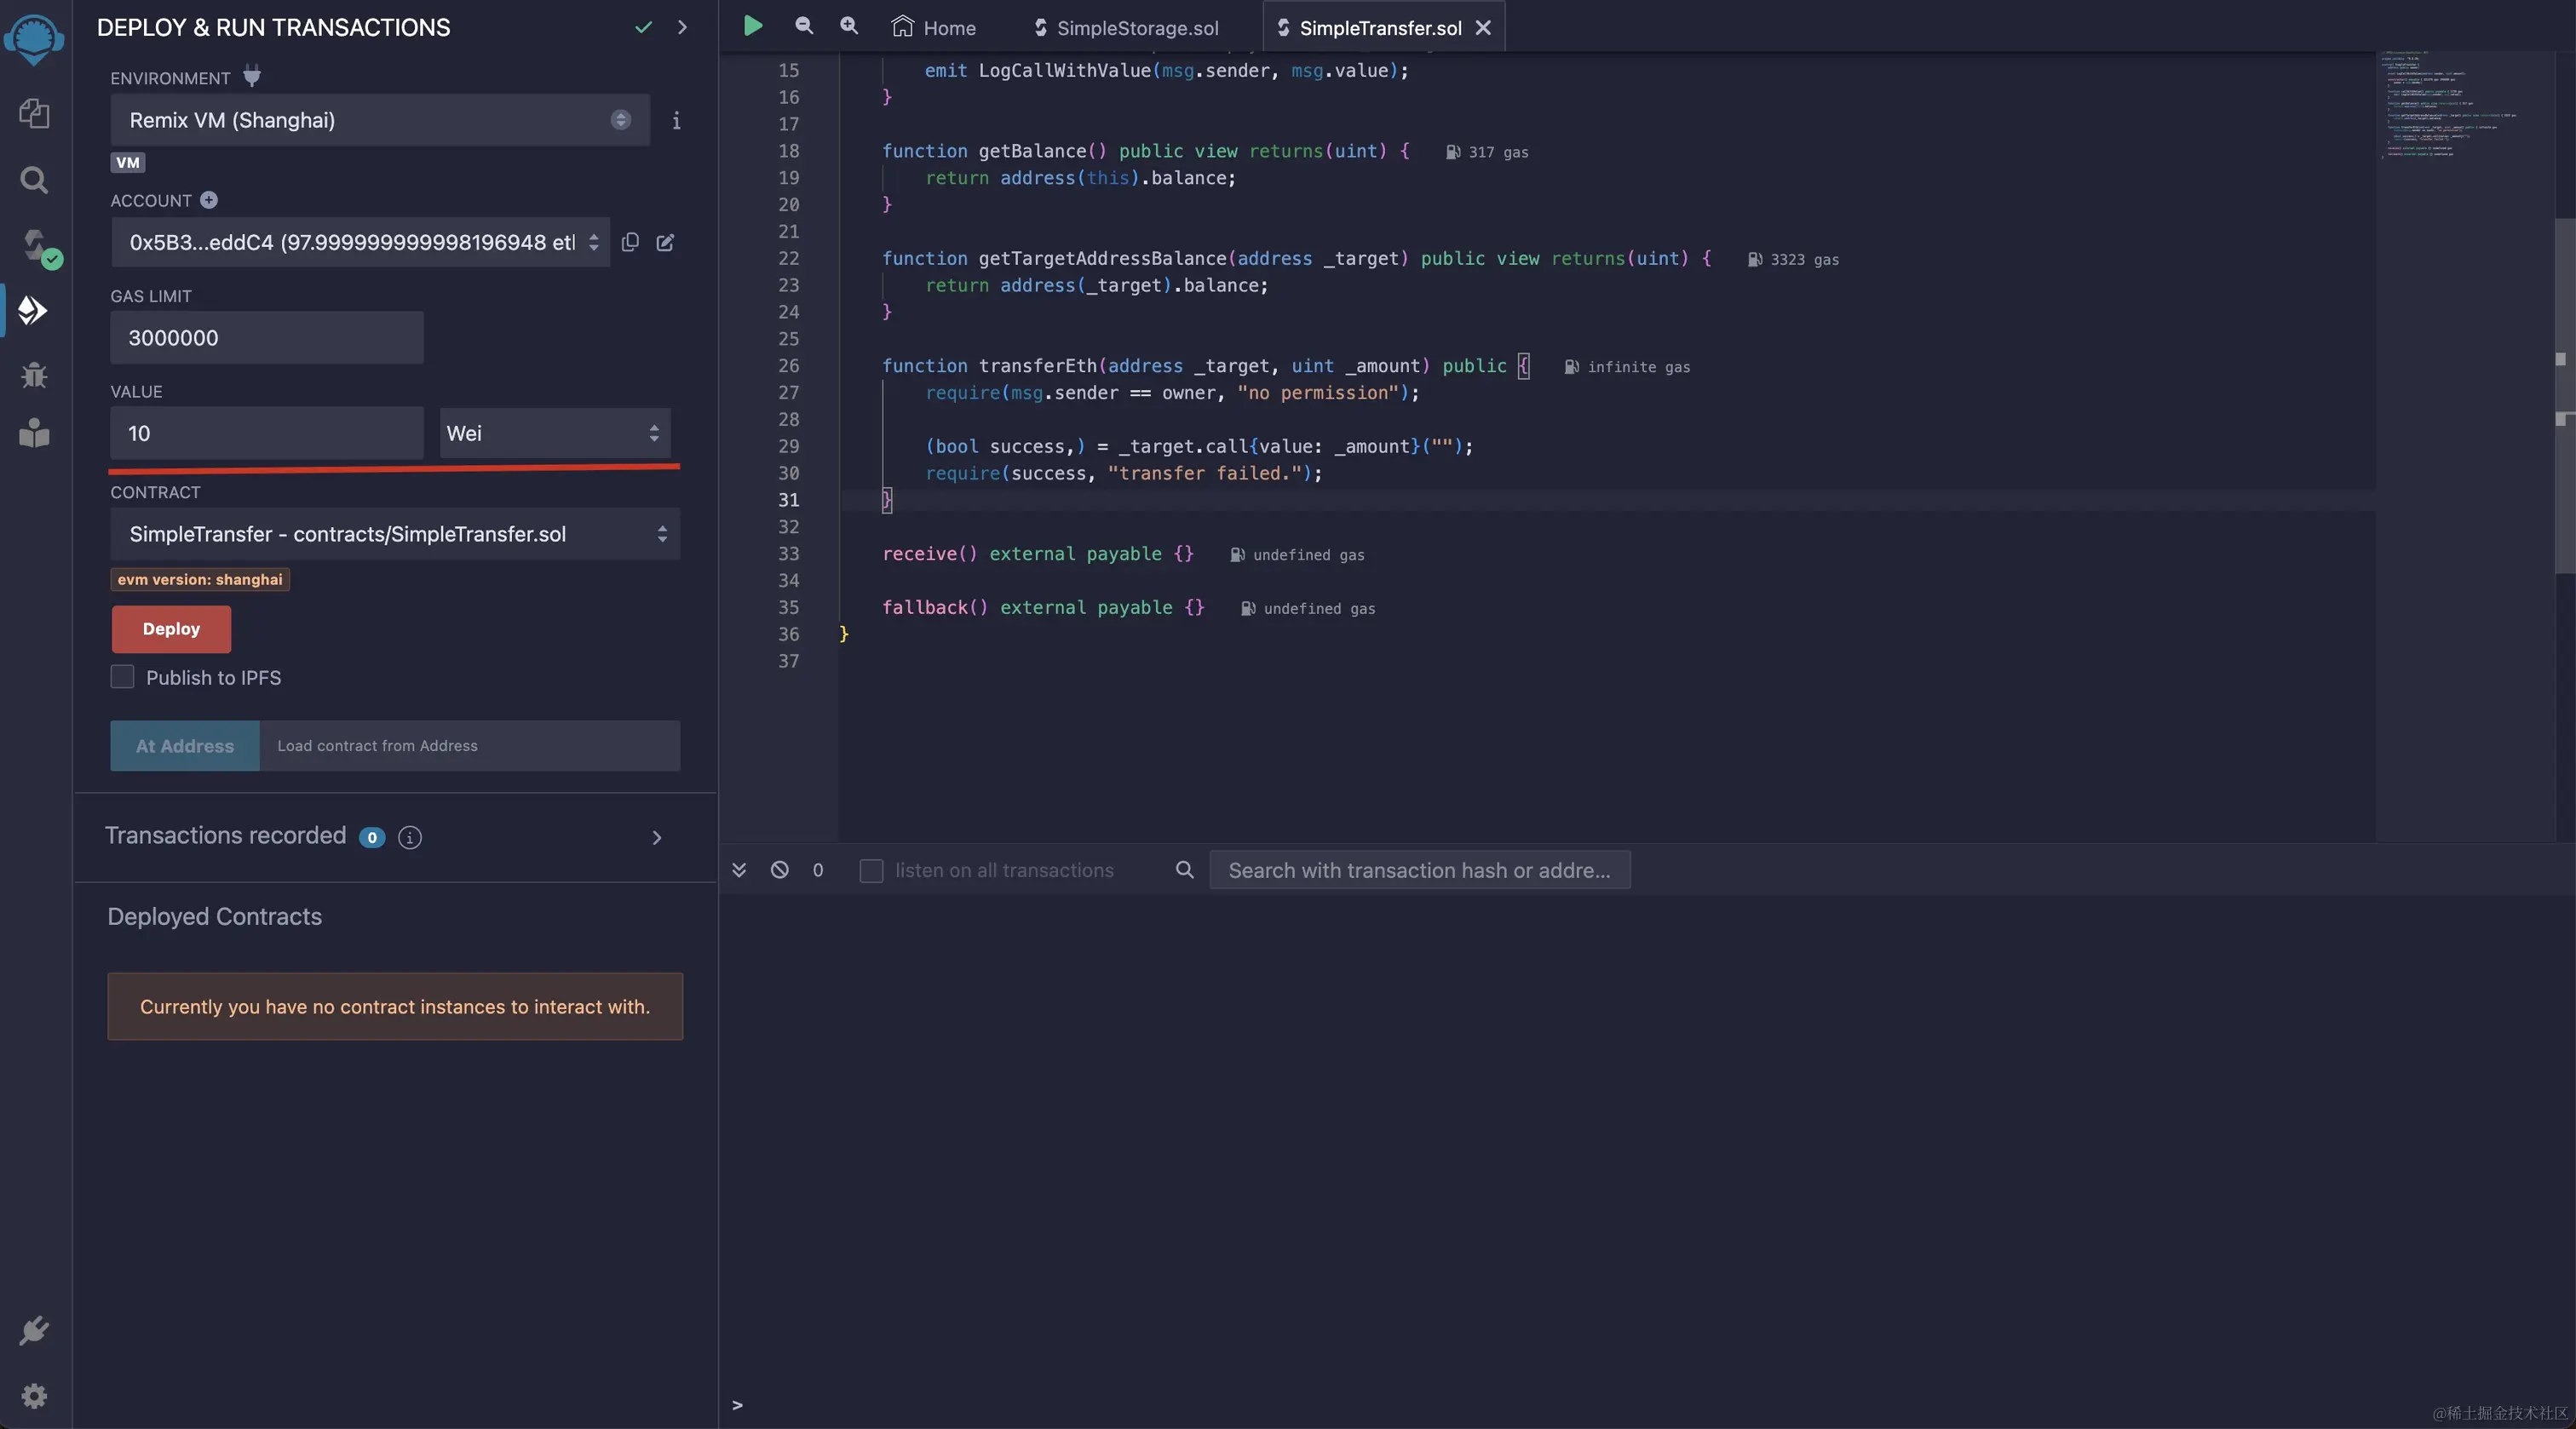Image resolution: width=2576 pixels, height=1429 pixels.
Task: Open the File Explorer sidebar icon
Action: pos(34,113)
